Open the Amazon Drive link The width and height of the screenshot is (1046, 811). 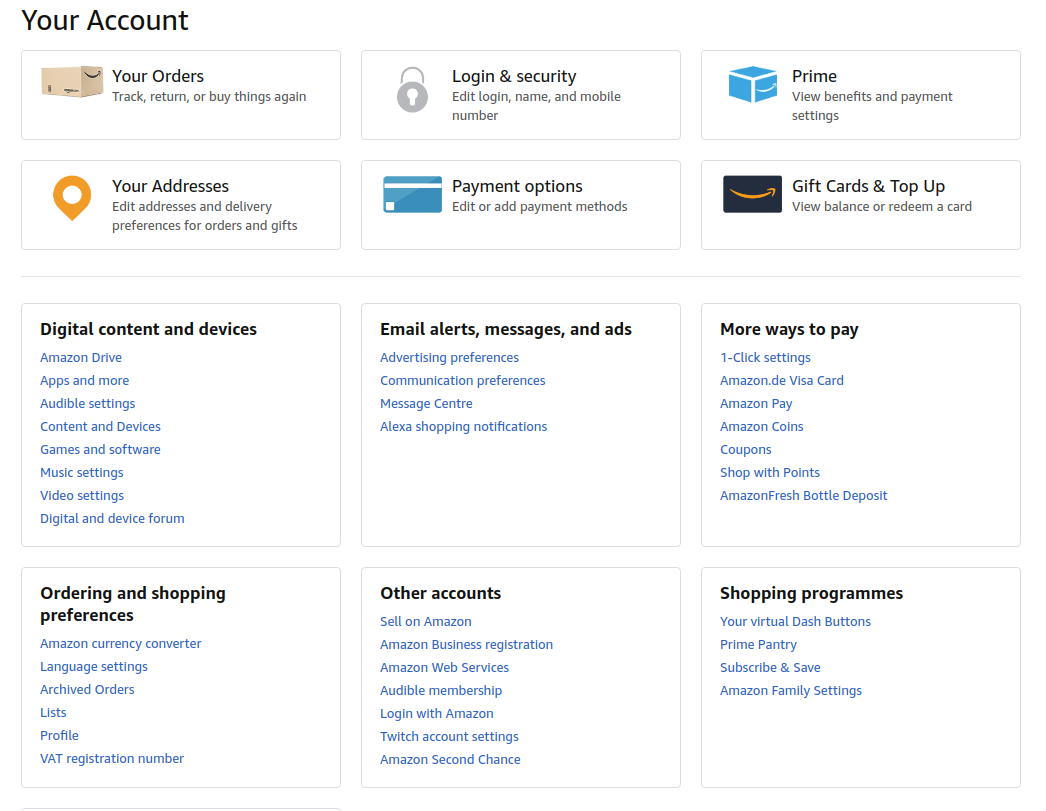coord(81,357)
